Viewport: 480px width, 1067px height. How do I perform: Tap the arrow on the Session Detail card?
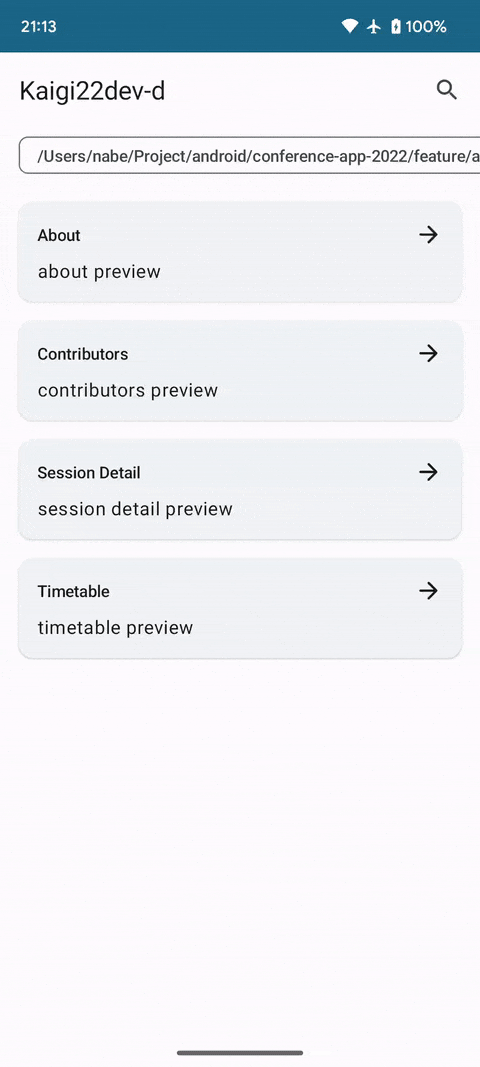pos(428,472)
